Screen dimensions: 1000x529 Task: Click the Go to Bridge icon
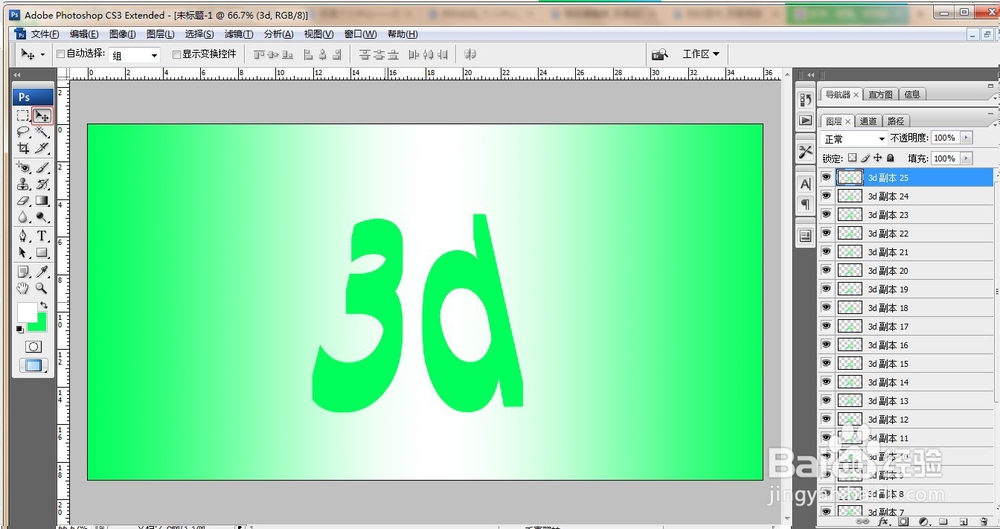pyautogui.click(x=659, y=55)
